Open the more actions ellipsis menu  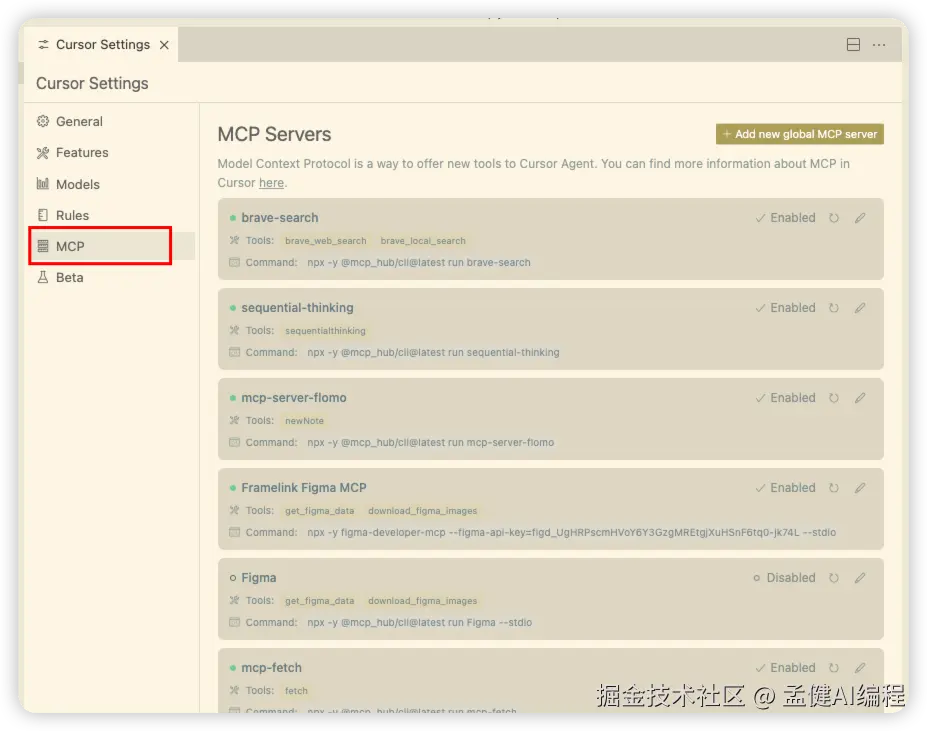tap(879, 45)
